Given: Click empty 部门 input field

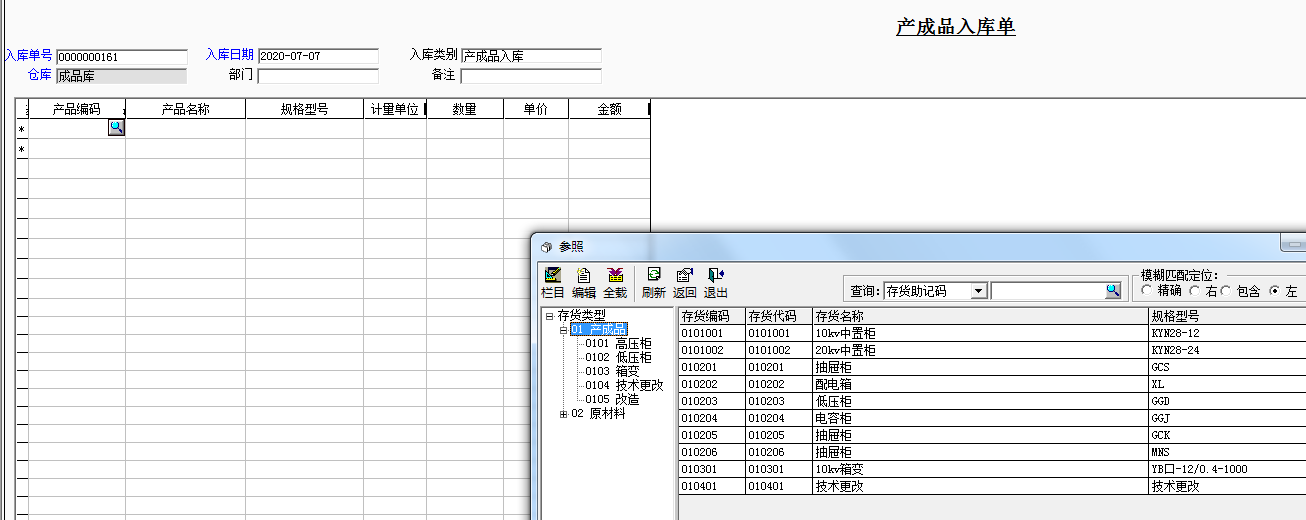Looking at the screenshot, I should 318,76.
